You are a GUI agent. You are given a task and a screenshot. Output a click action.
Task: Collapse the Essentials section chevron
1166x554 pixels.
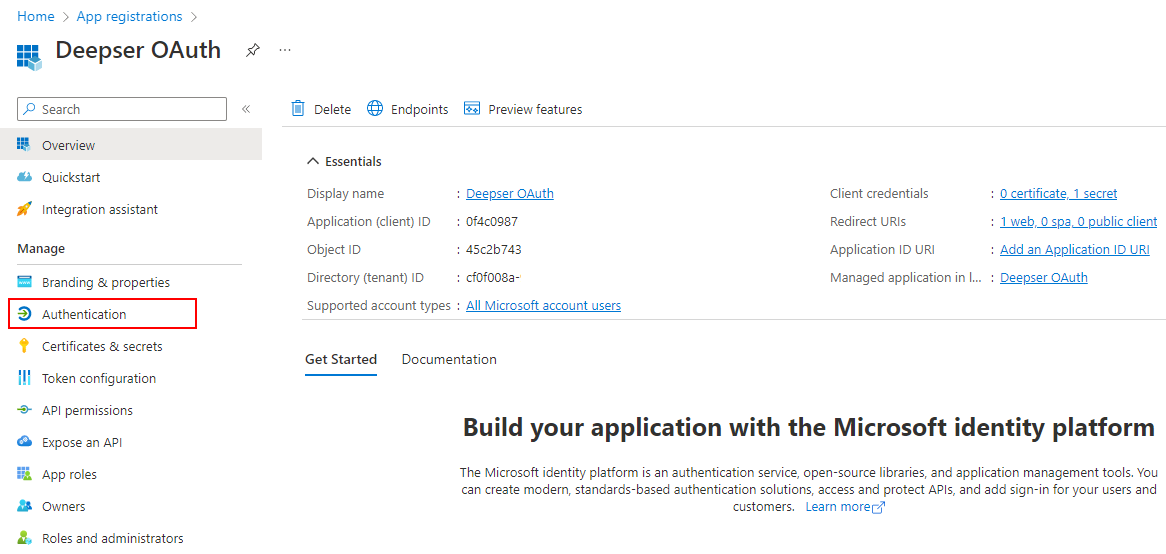coord(313,161)
